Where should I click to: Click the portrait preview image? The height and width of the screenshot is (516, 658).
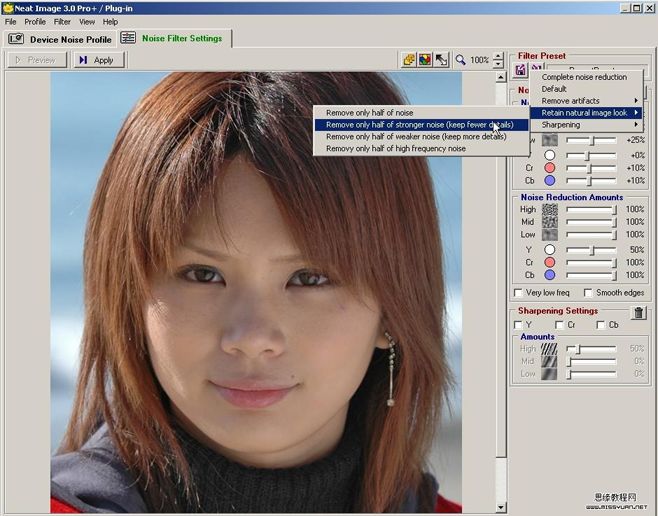coord(256,292)
